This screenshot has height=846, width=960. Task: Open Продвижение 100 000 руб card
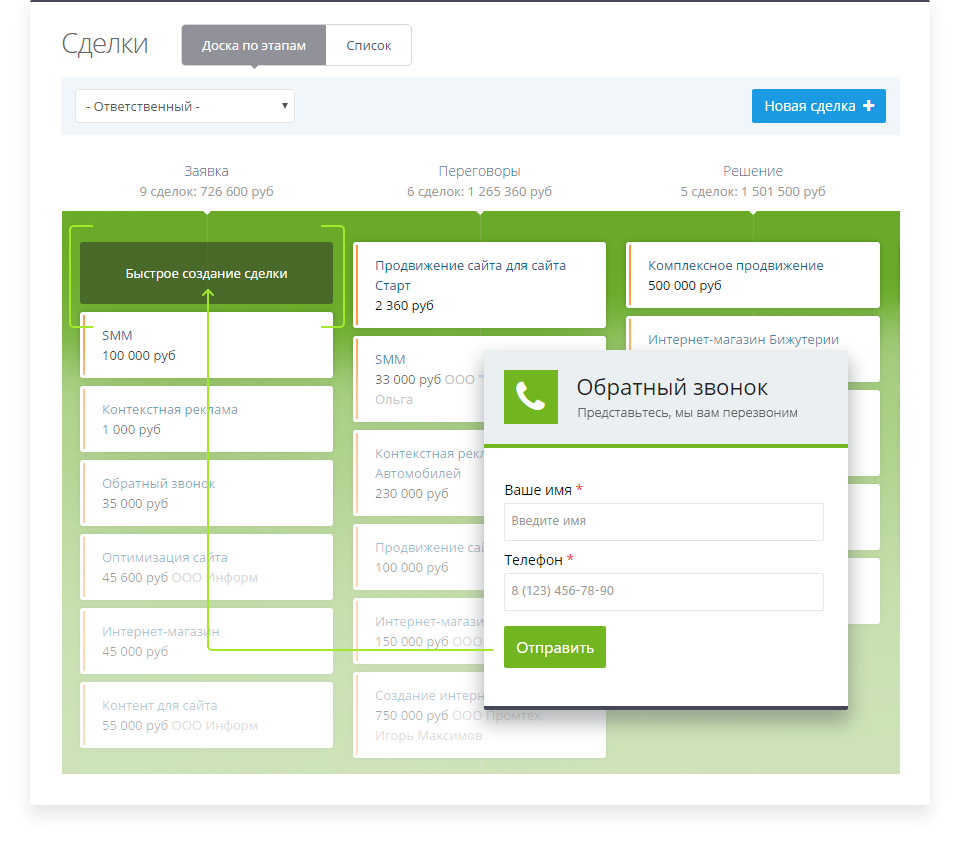(418, 558)
